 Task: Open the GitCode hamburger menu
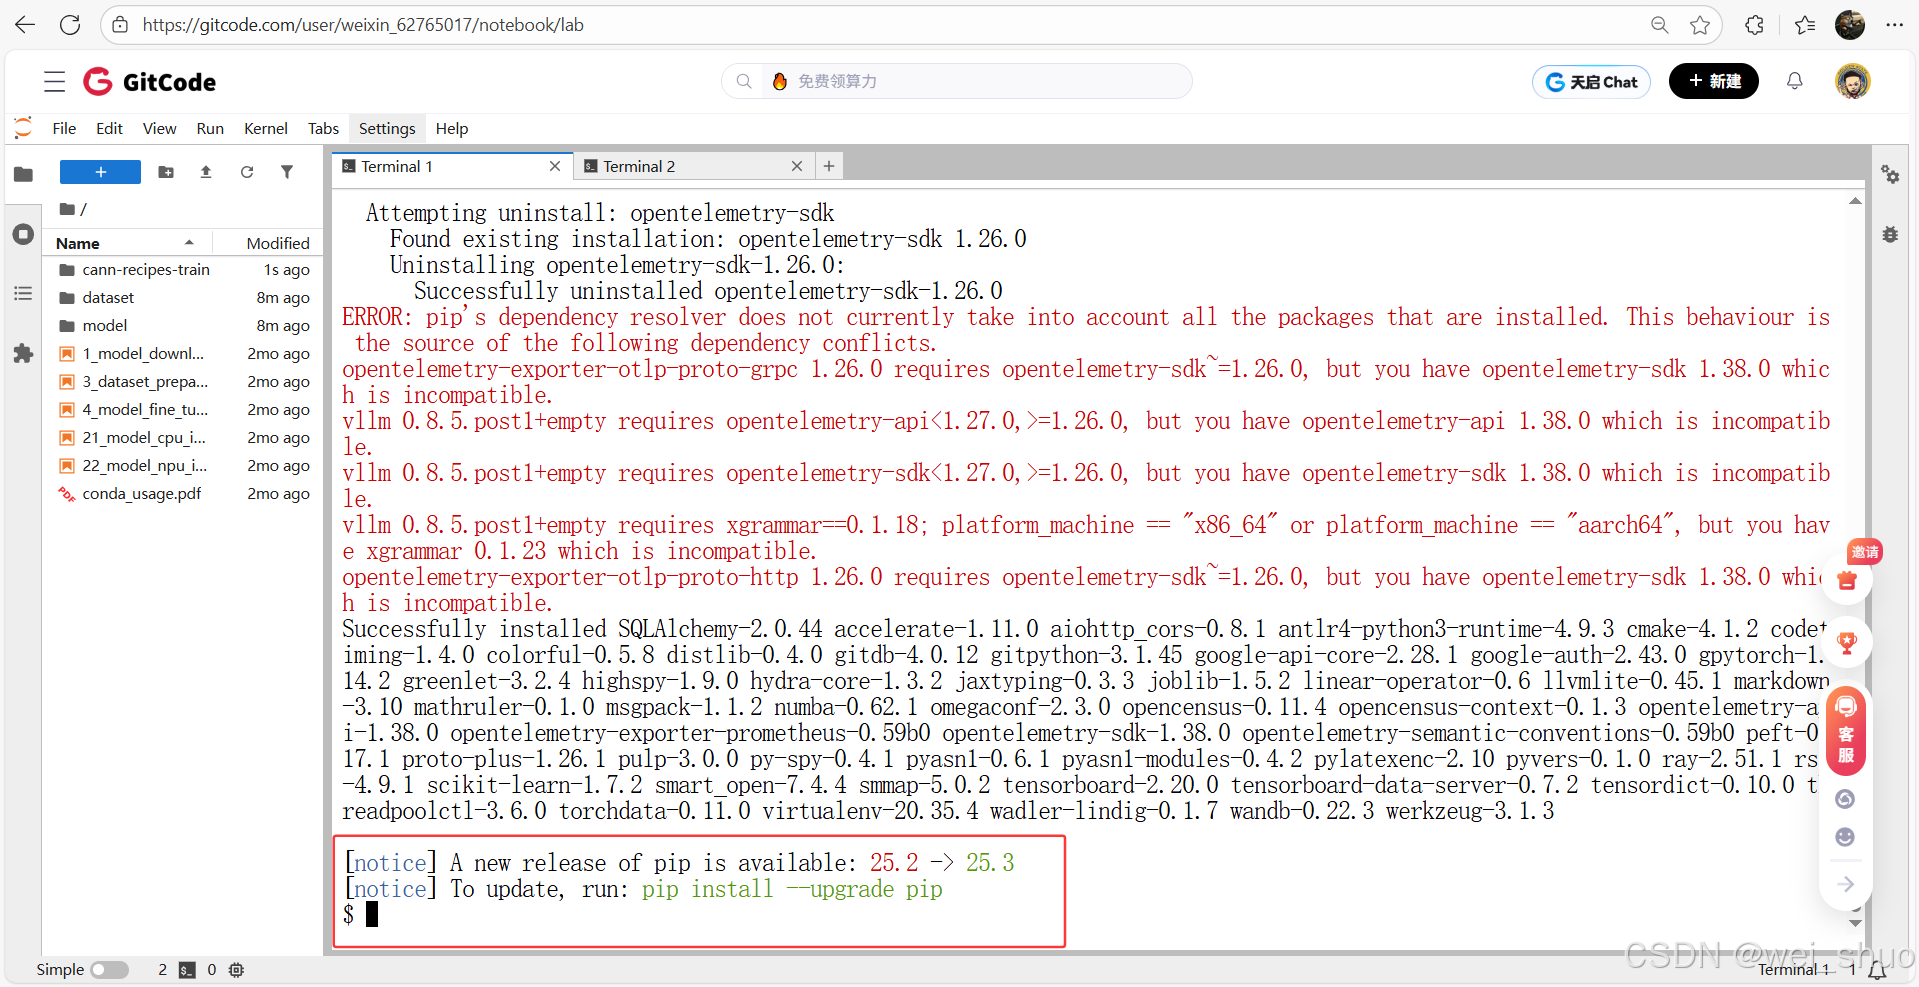[55, 82]
